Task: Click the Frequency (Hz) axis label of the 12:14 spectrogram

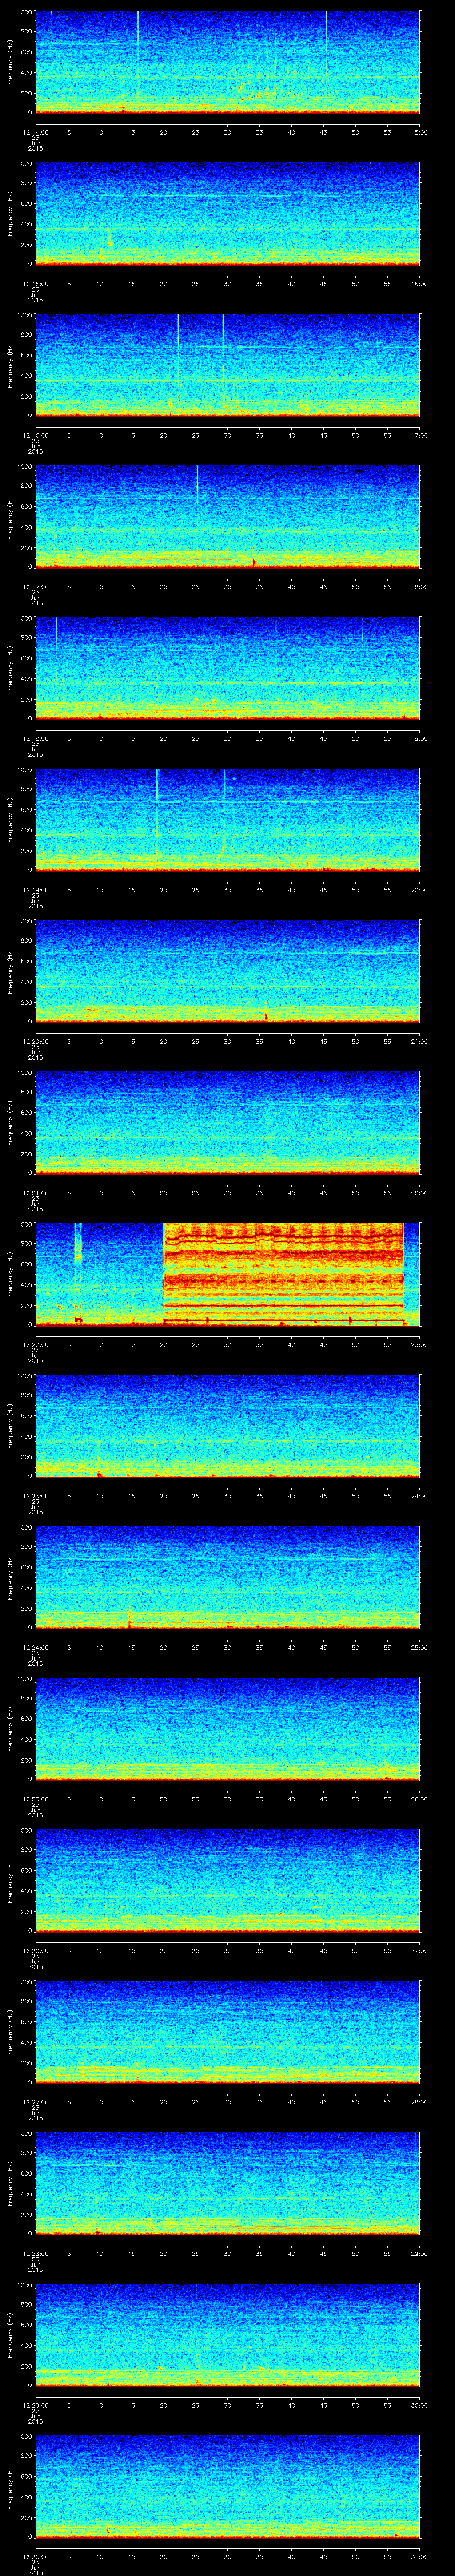Action: point(10,62)
